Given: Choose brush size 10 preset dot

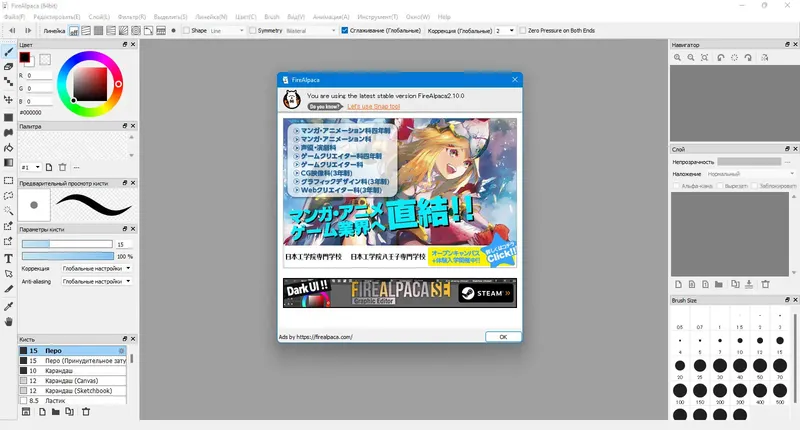Looking at the screenshot, I should click(740, 340).
